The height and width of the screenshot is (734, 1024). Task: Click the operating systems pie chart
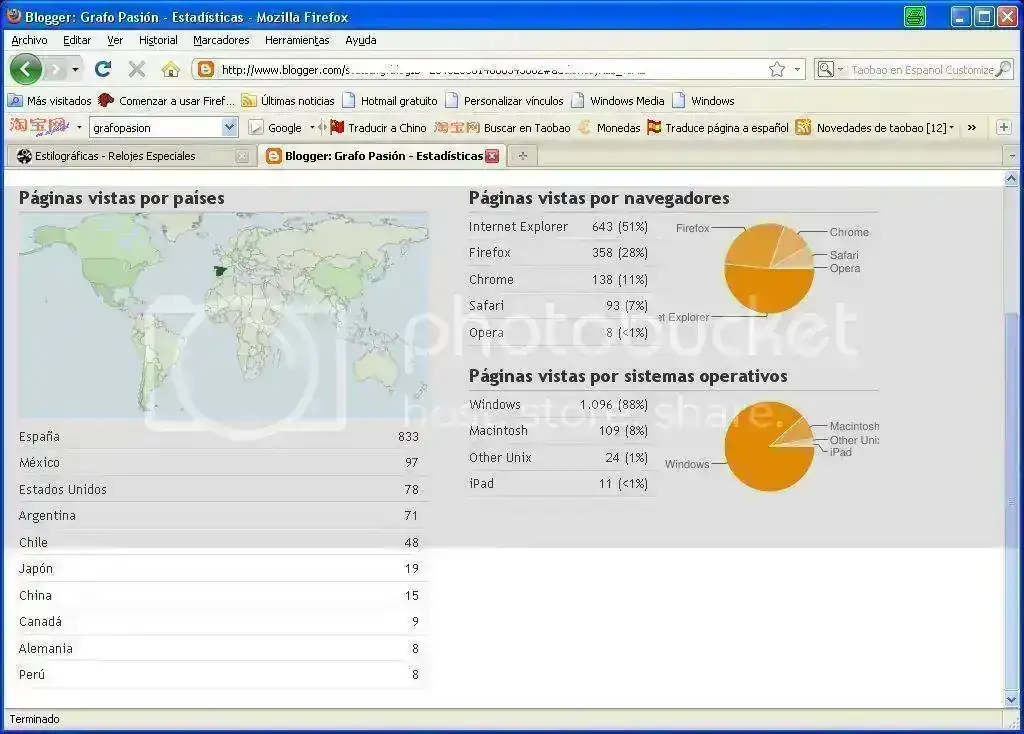(769, 446)
